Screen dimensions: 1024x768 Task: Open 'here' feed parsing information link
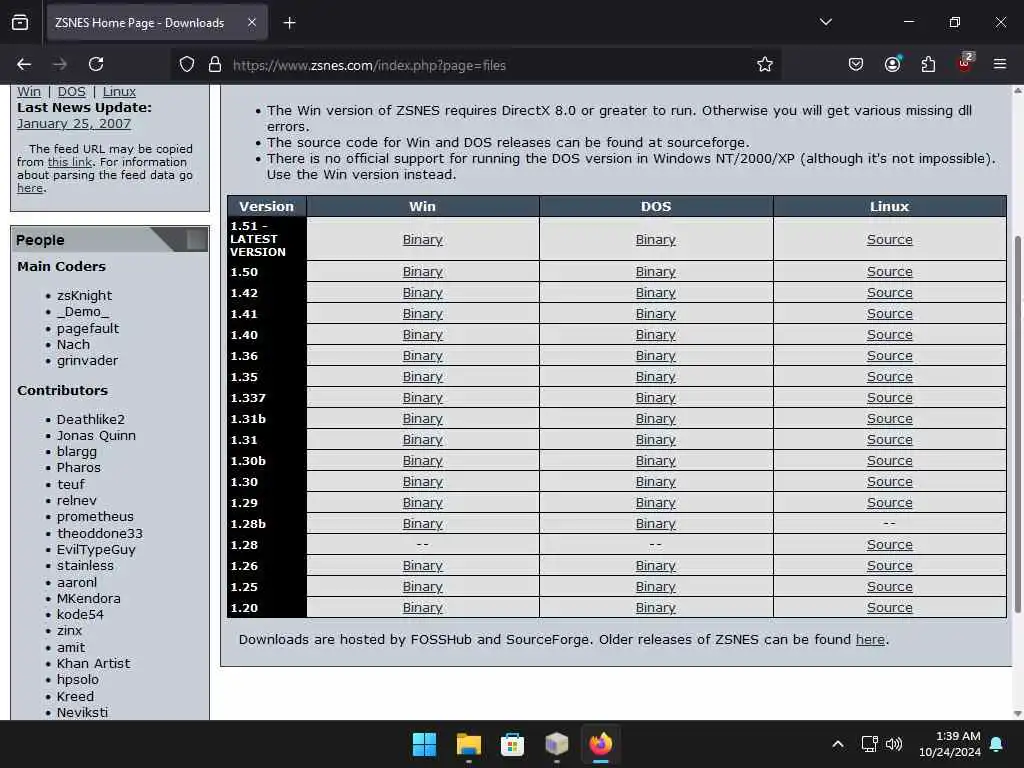coord(30,188)
